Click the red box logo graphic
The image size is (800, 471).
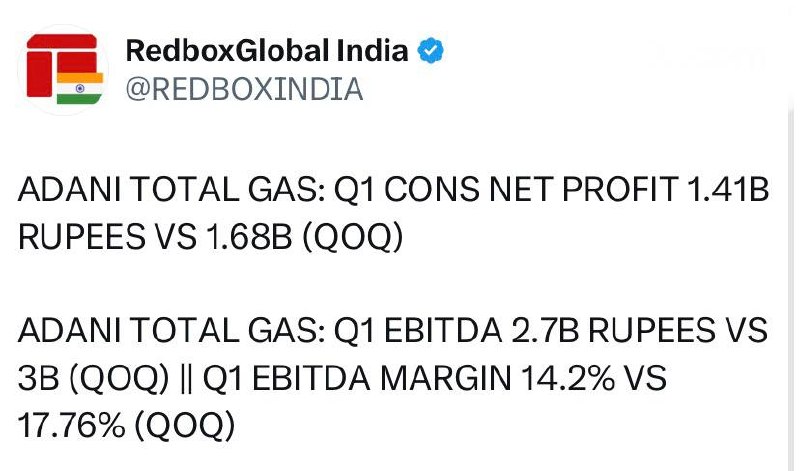coord(61,65)
